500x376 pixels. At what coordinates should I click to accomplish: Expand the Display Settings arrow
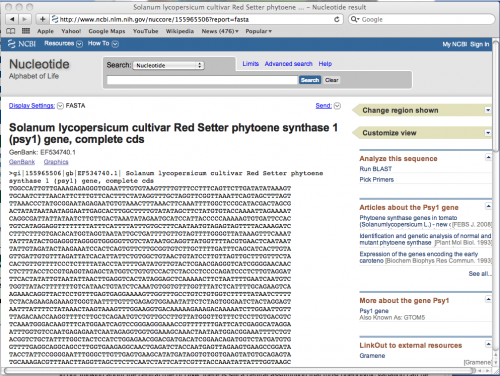coord(60,106)
